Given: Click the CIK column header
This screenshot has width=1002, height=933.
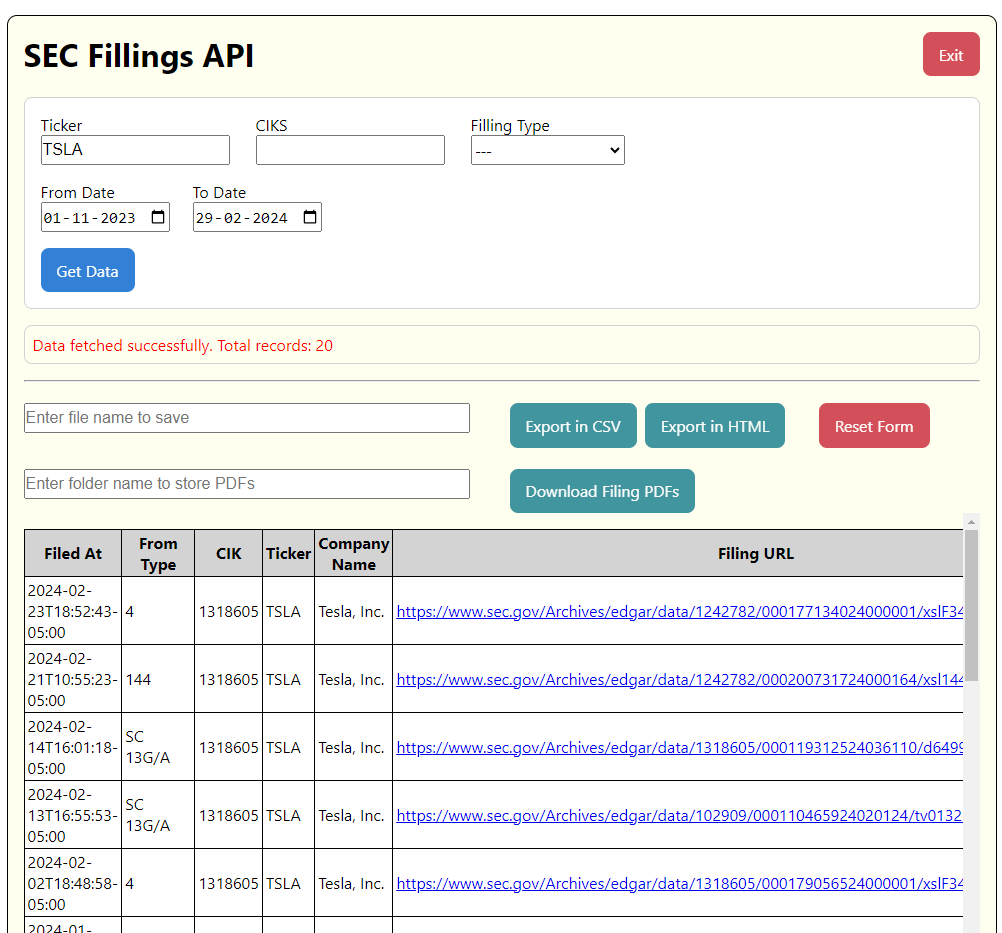Looking at the screenshot, I should (x=228, y=553).
